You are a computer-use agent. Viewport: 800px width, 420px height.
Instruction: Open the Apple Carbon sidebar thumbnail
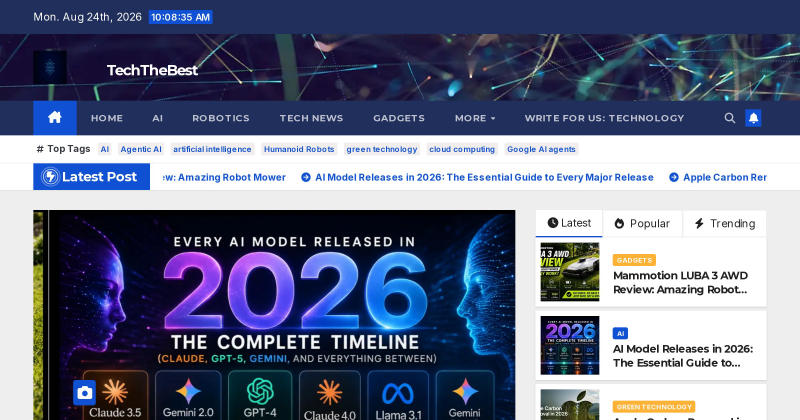pyautogui.click(x=570, y=405)
